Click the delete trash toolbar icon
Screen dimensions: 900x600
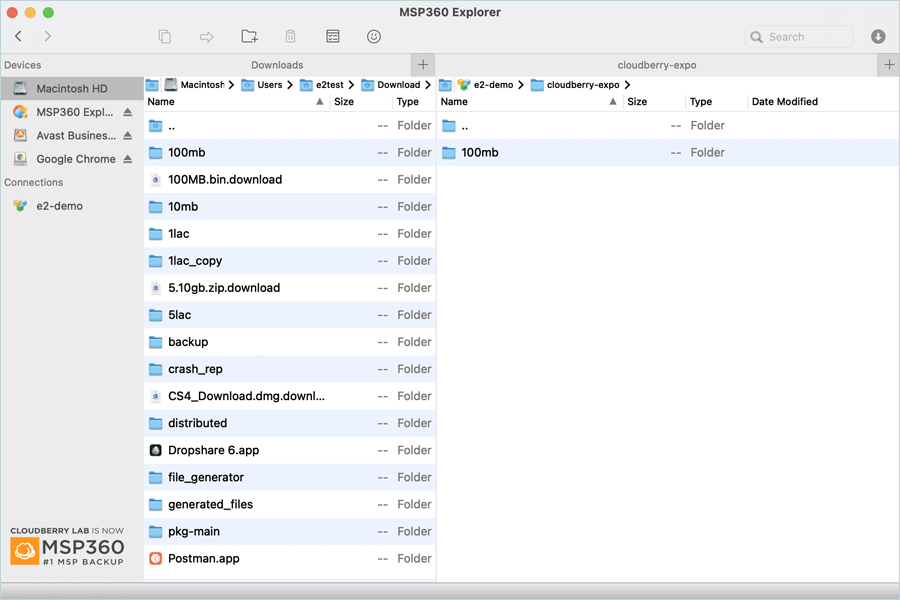(x=291, y=37)
